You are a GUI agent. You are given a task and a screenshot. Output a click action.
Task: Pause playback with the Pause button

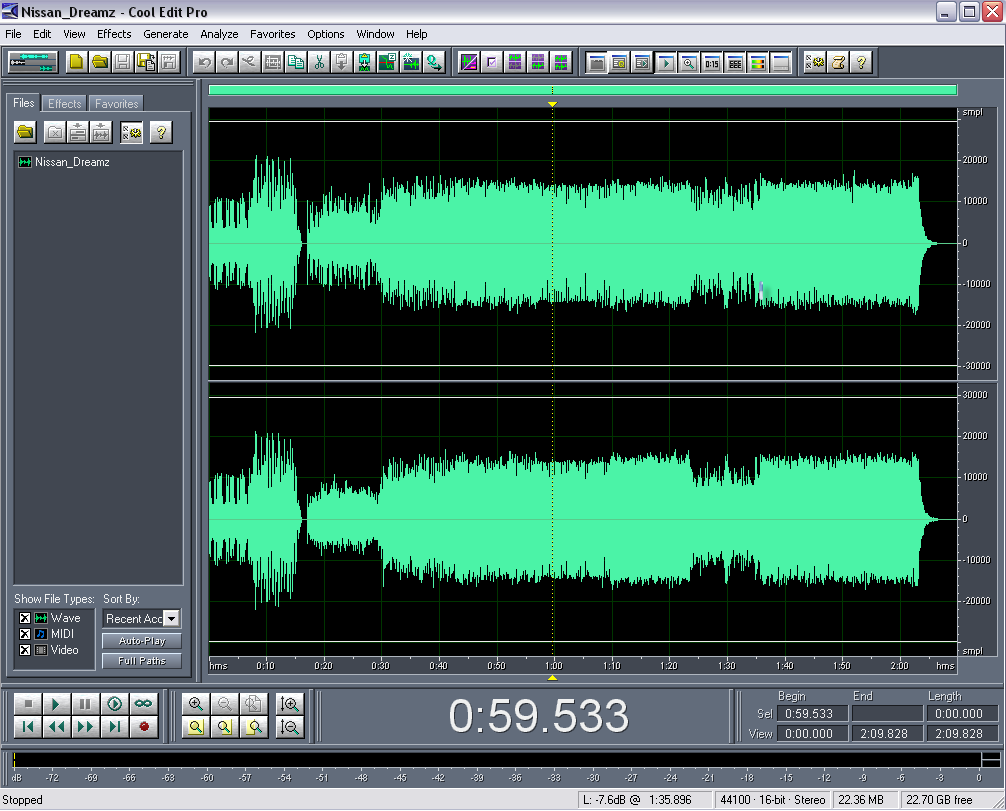85,704
